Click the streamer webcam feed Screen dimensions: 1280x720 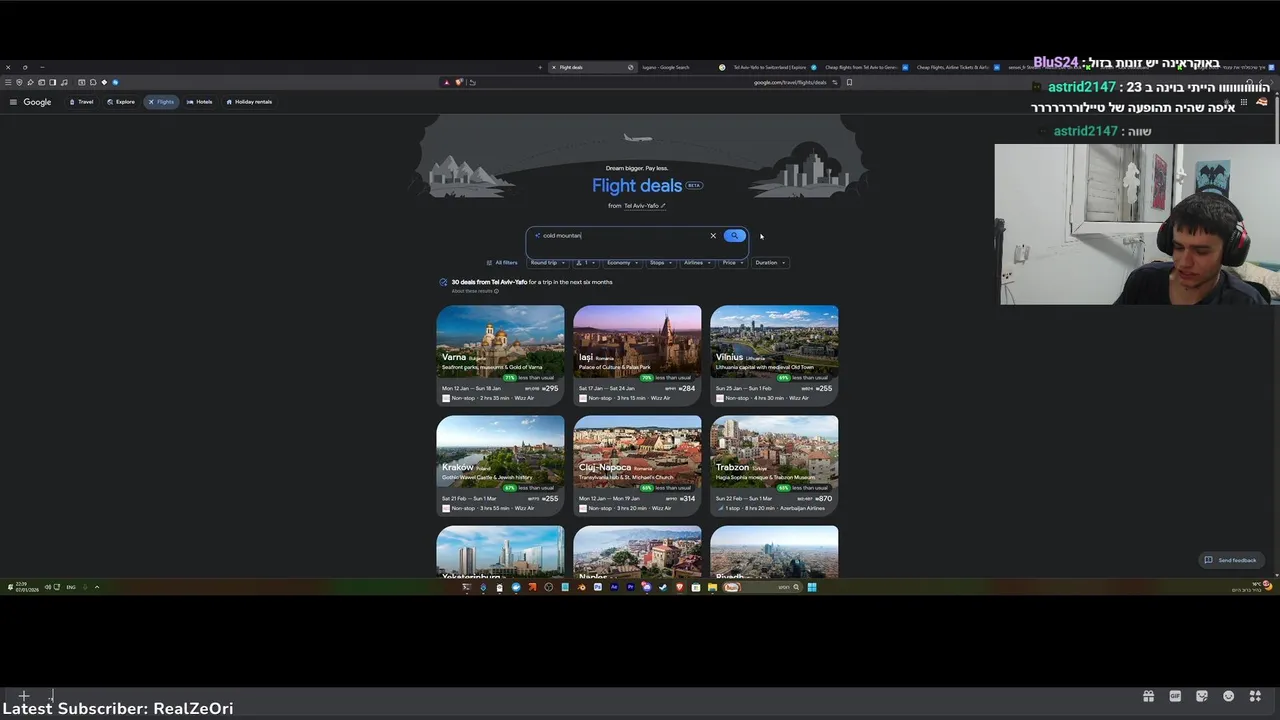click(1137, 224)
